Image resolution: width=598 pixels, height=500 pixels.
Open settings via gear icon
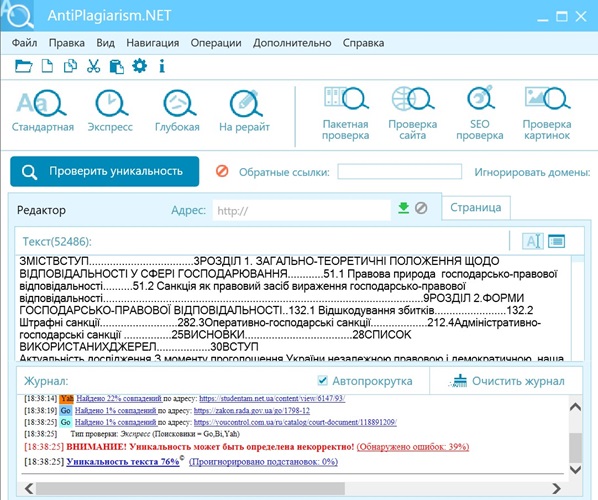click(x=139, y=66)
